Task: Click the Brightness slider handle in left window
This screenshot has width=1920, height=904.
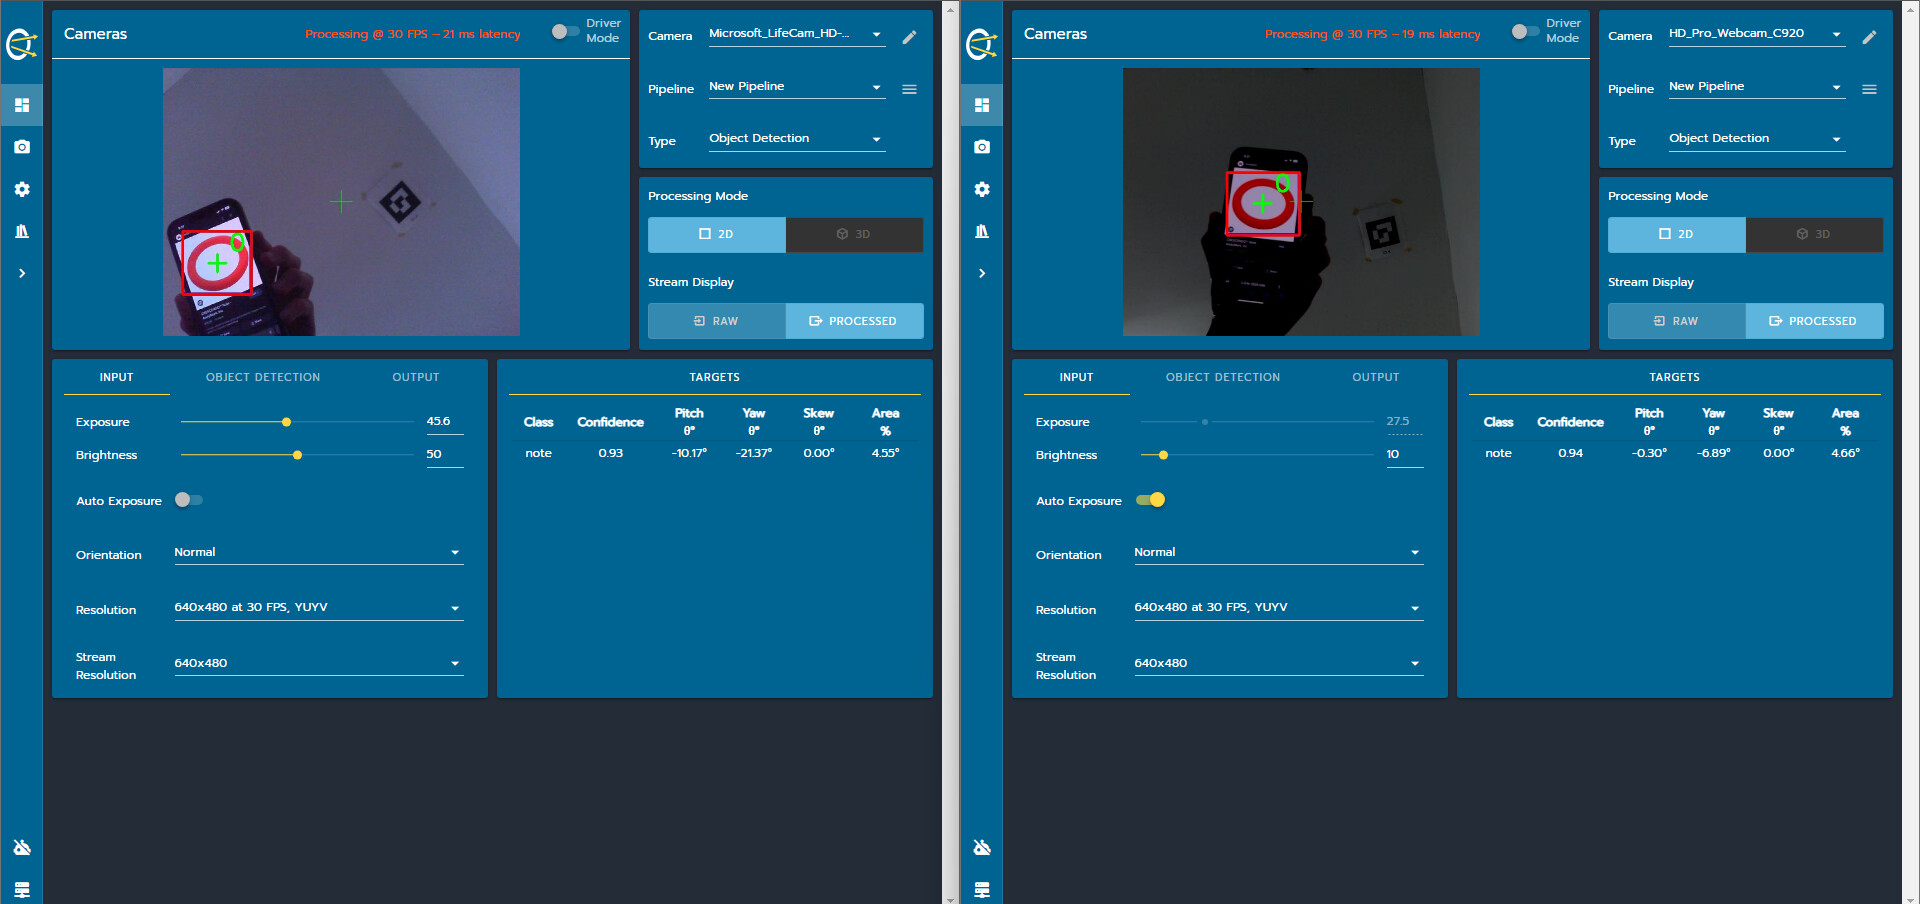Action: 297,455
